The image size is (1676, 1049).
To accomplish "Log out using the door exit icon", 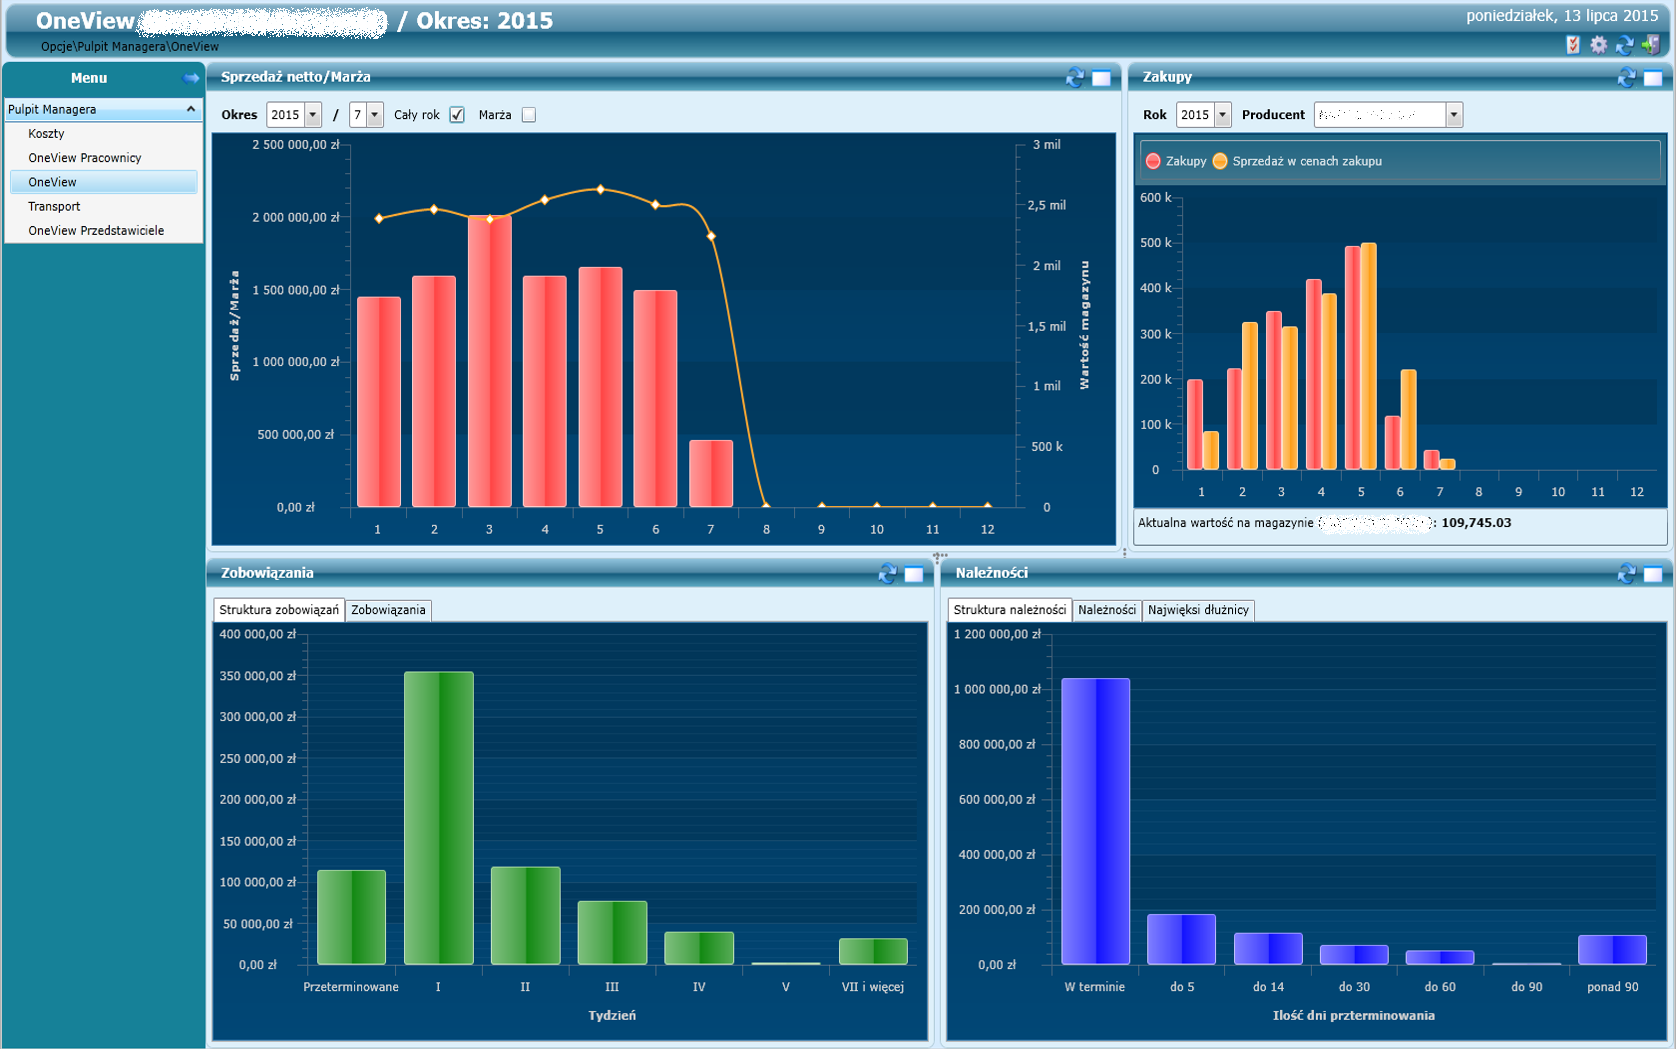I will 1651,44.
